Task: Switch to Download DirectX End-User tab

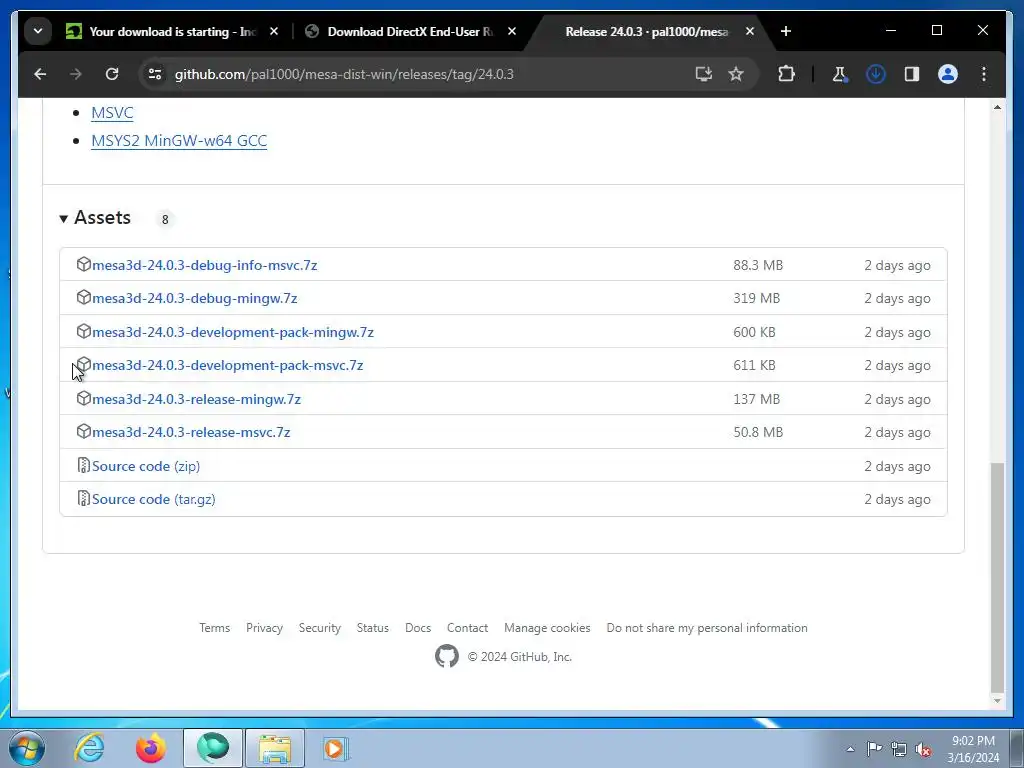Action: tap(410, 31)
